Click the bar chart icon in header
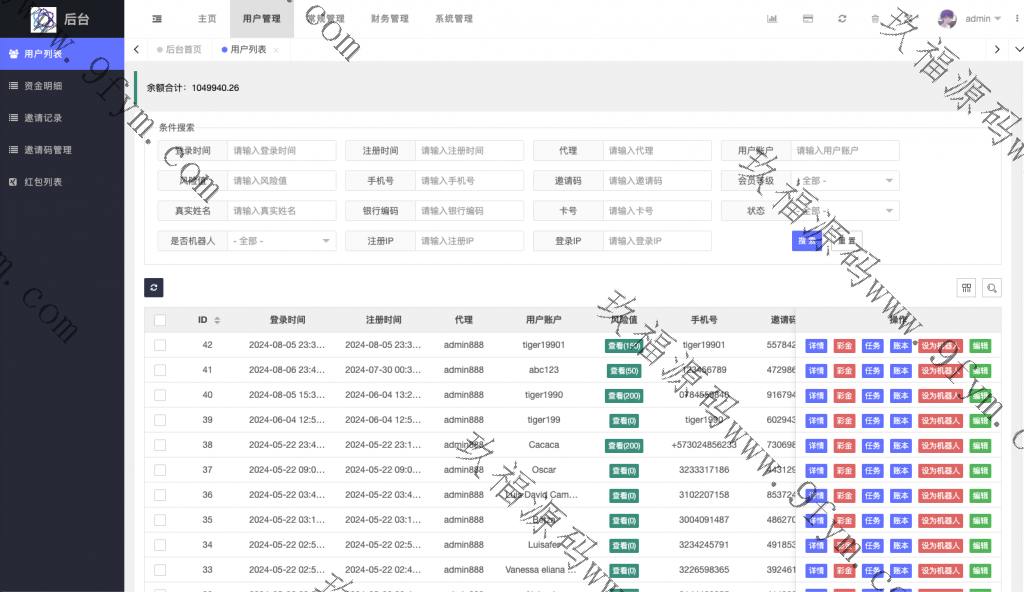 pos(772,19)
